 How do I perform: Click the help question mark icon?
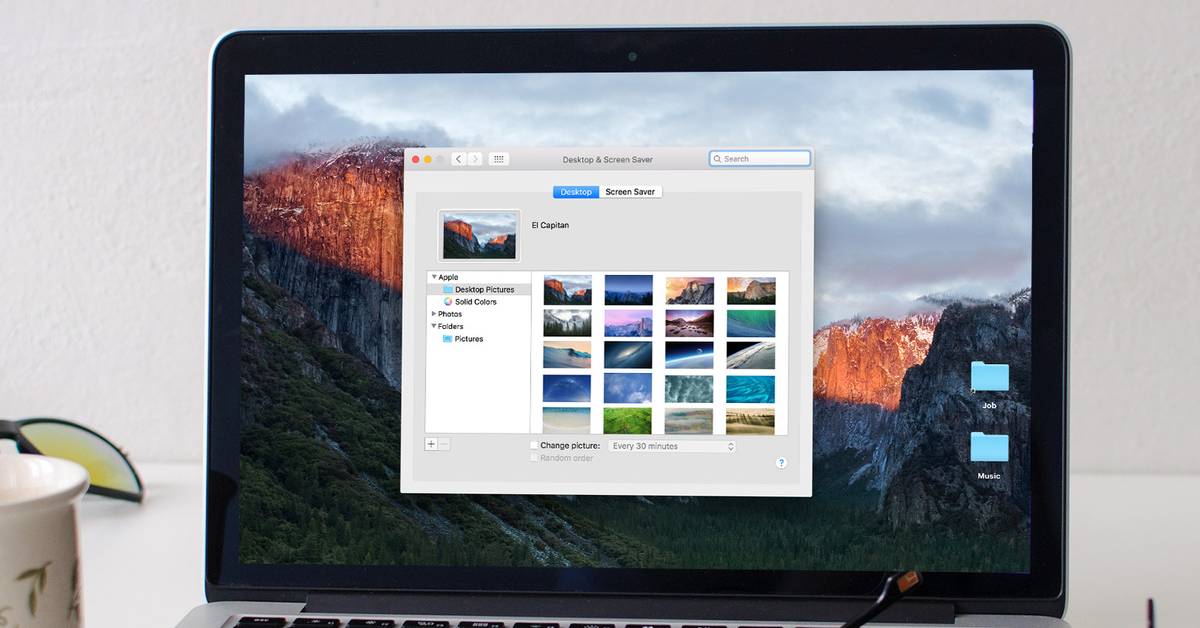click(781, 463)
